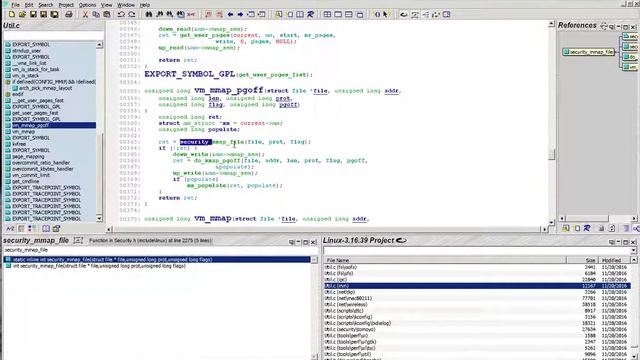
Task: Click the New File toolbar icon
Action: click(11, 14)
